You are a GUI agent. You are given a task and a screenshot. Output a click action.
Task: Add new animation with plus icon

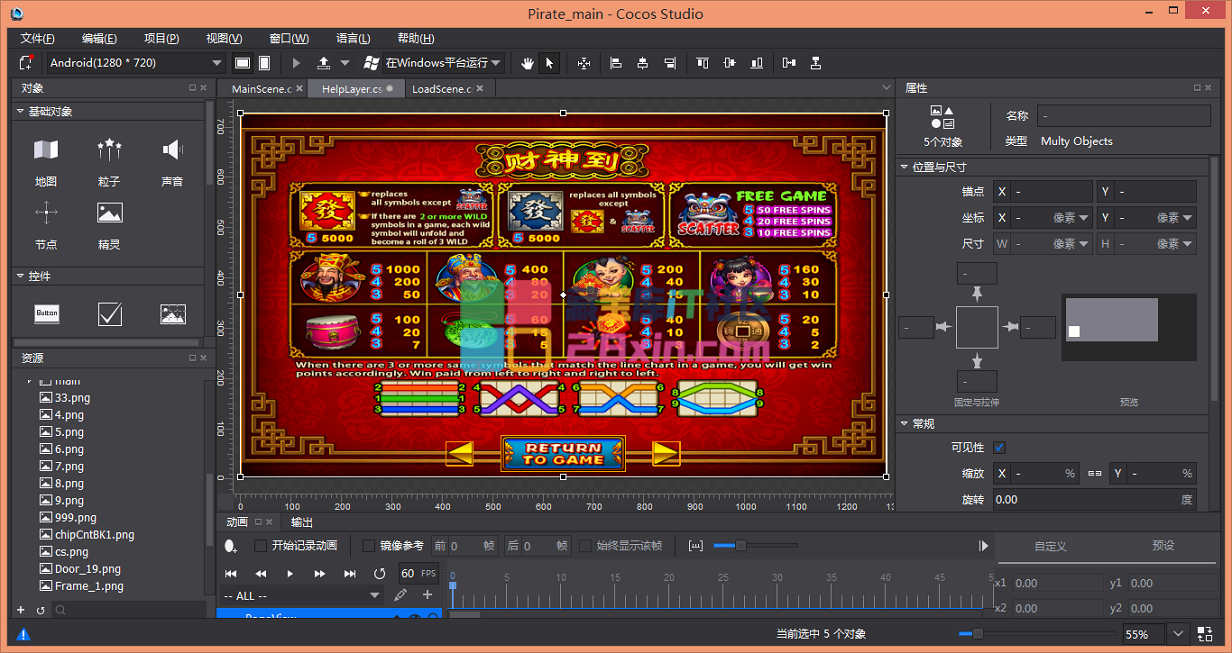tap(428, 595)
